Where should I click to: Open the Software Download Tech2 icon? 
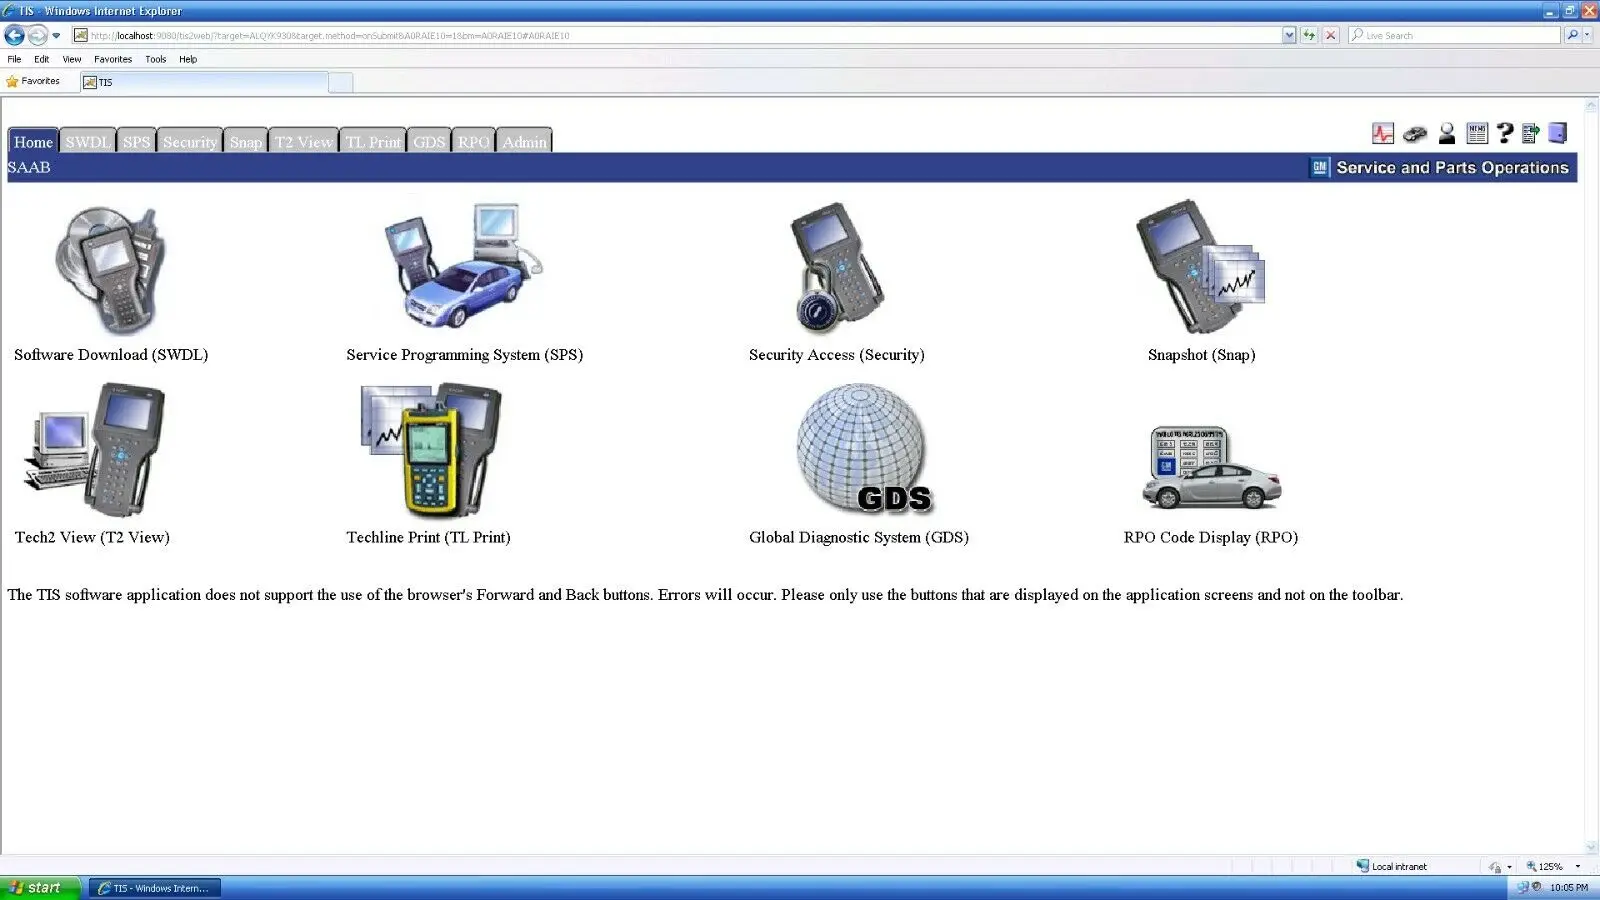pyautogui.click(x=110, y=270)
